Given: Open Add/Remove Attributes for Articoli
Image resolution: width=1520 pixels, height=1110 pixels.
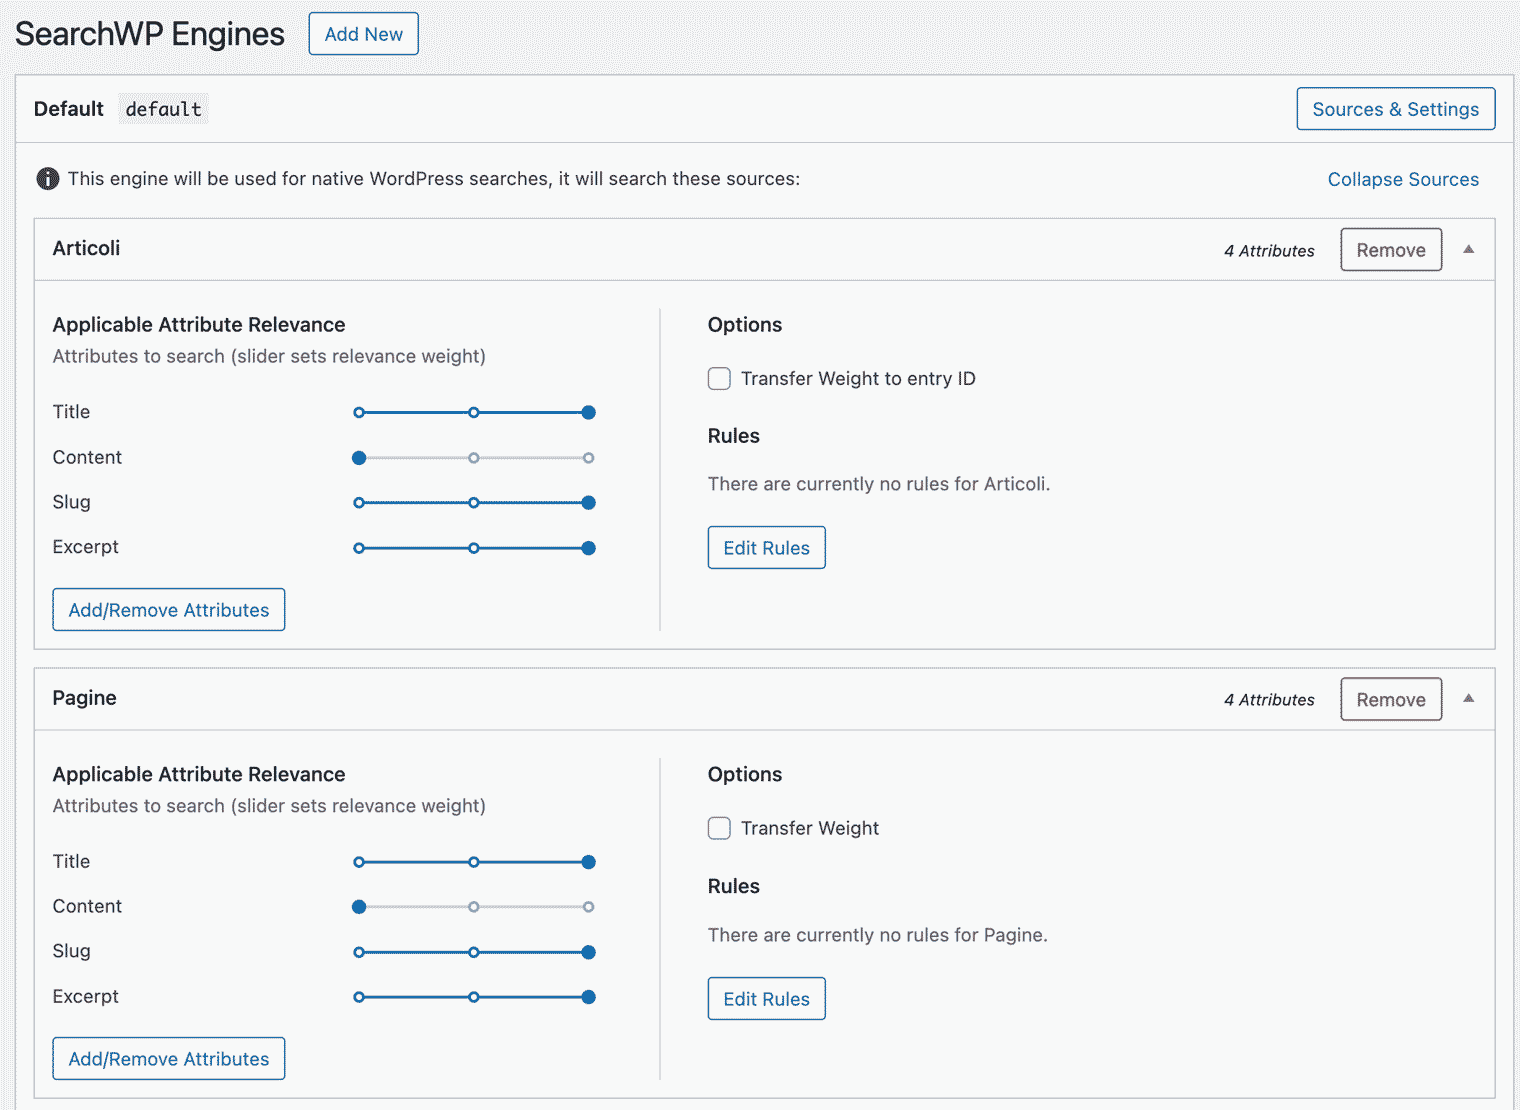Looking at the screenshot, I should (x=168, y=610).
